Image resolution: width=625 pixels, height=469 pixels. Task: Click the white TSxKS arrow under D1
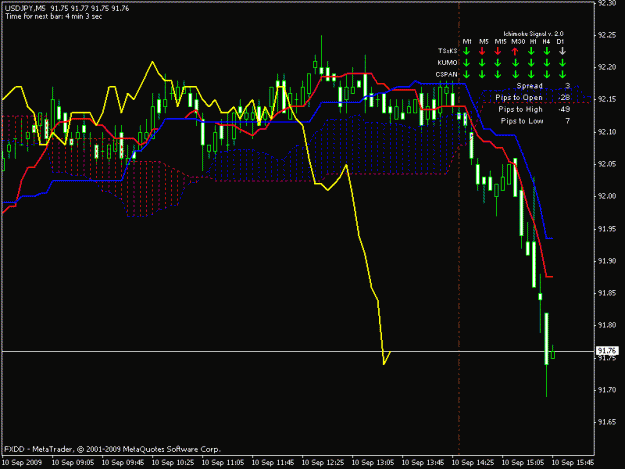pos(562,51)
